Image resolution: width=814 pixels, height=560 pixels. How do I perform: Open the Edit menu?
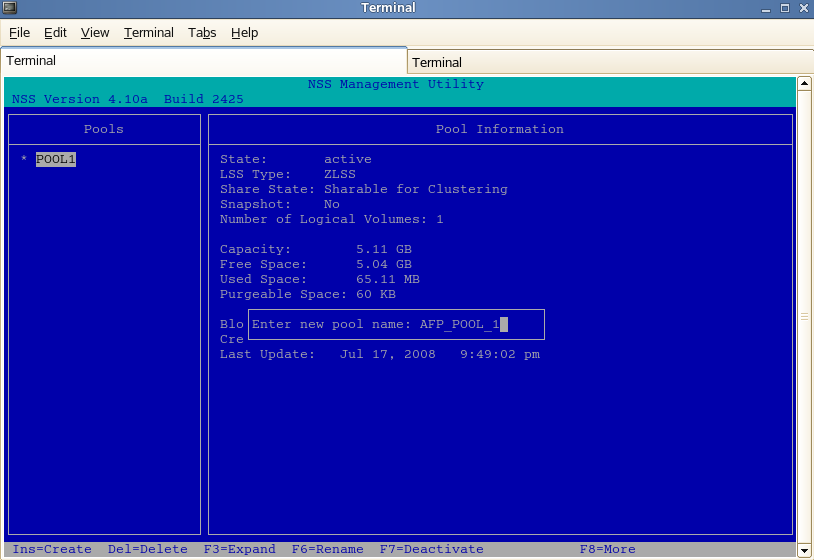coord(55,33)
